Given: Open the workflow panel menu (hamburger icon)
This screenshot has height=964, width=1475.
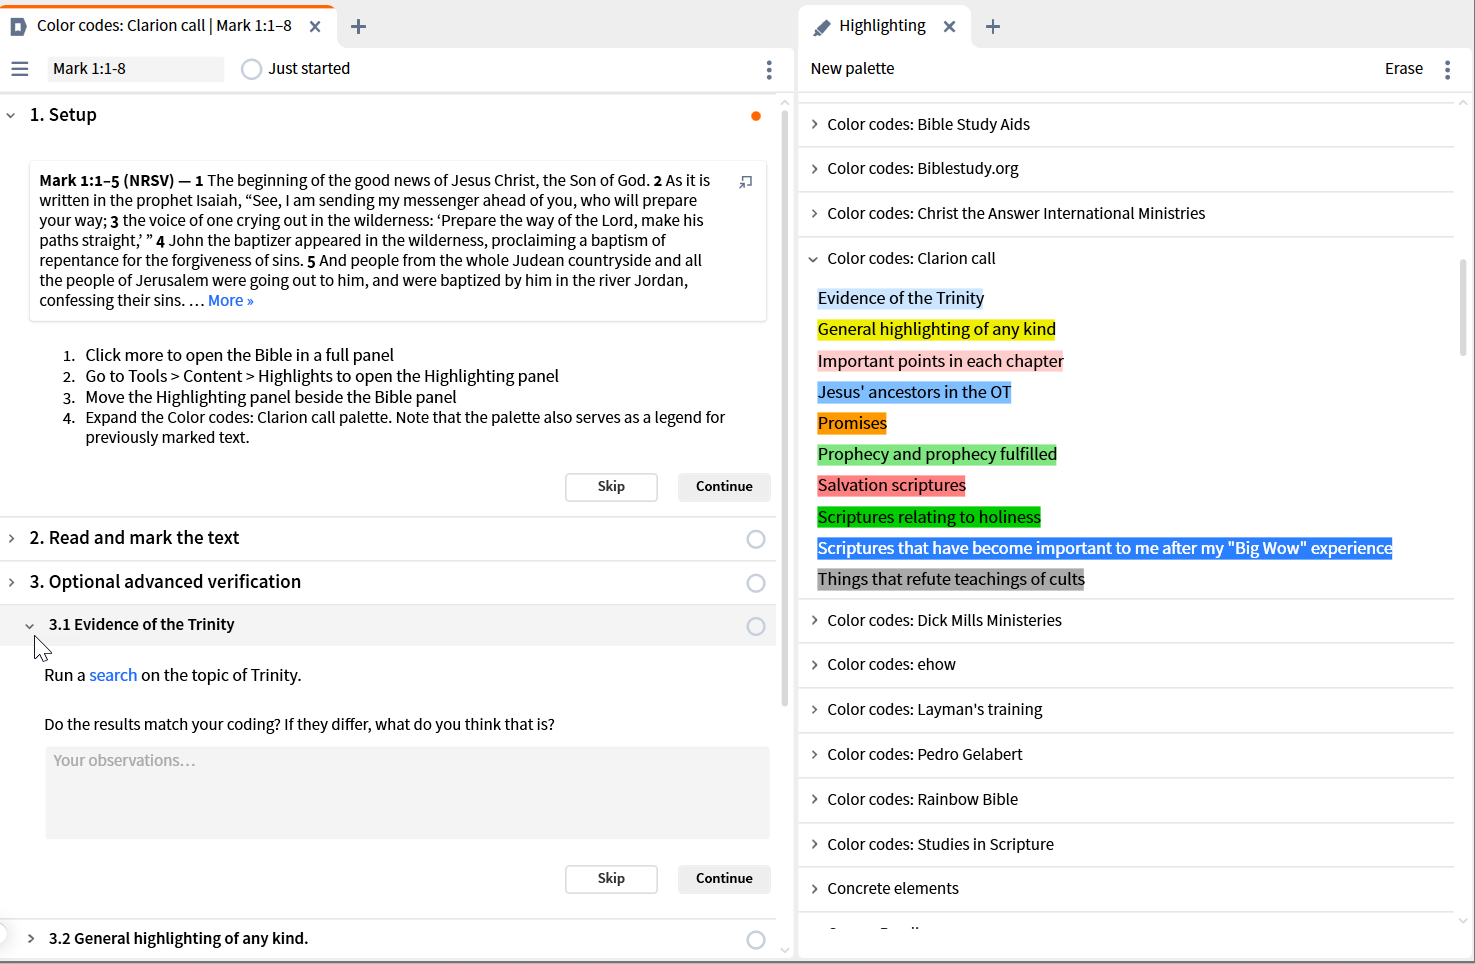Looking at the screenshot, I should tap(19, 69).
